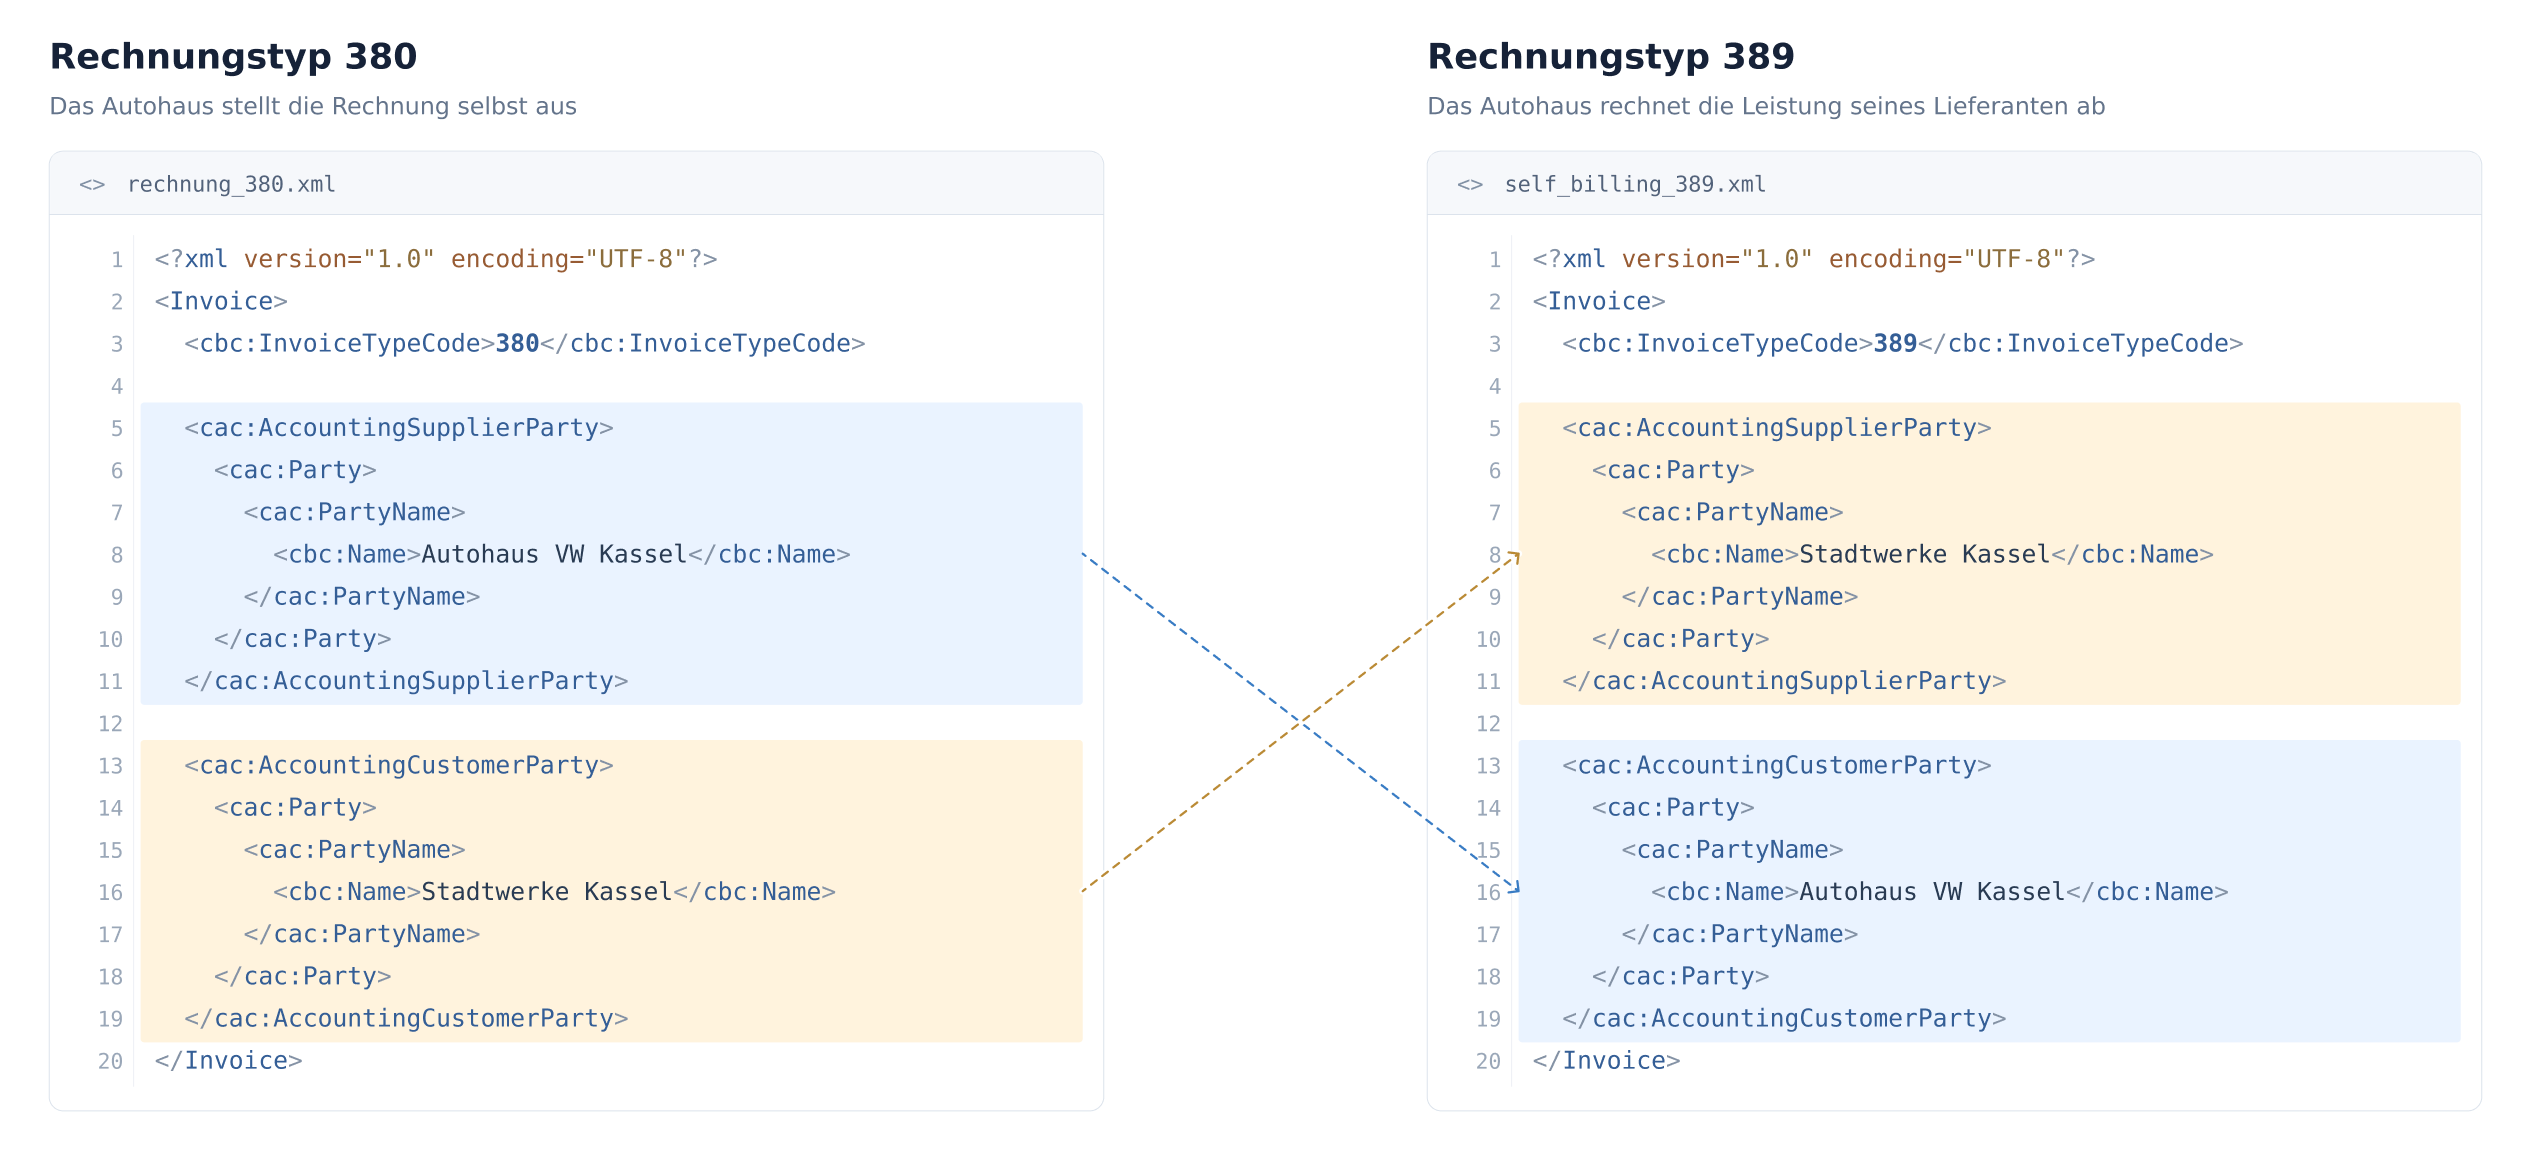Click the xml declaration line in rechnung_380.xml
The width and height of the screenshot is (2531, 1168).
(436, 260)
